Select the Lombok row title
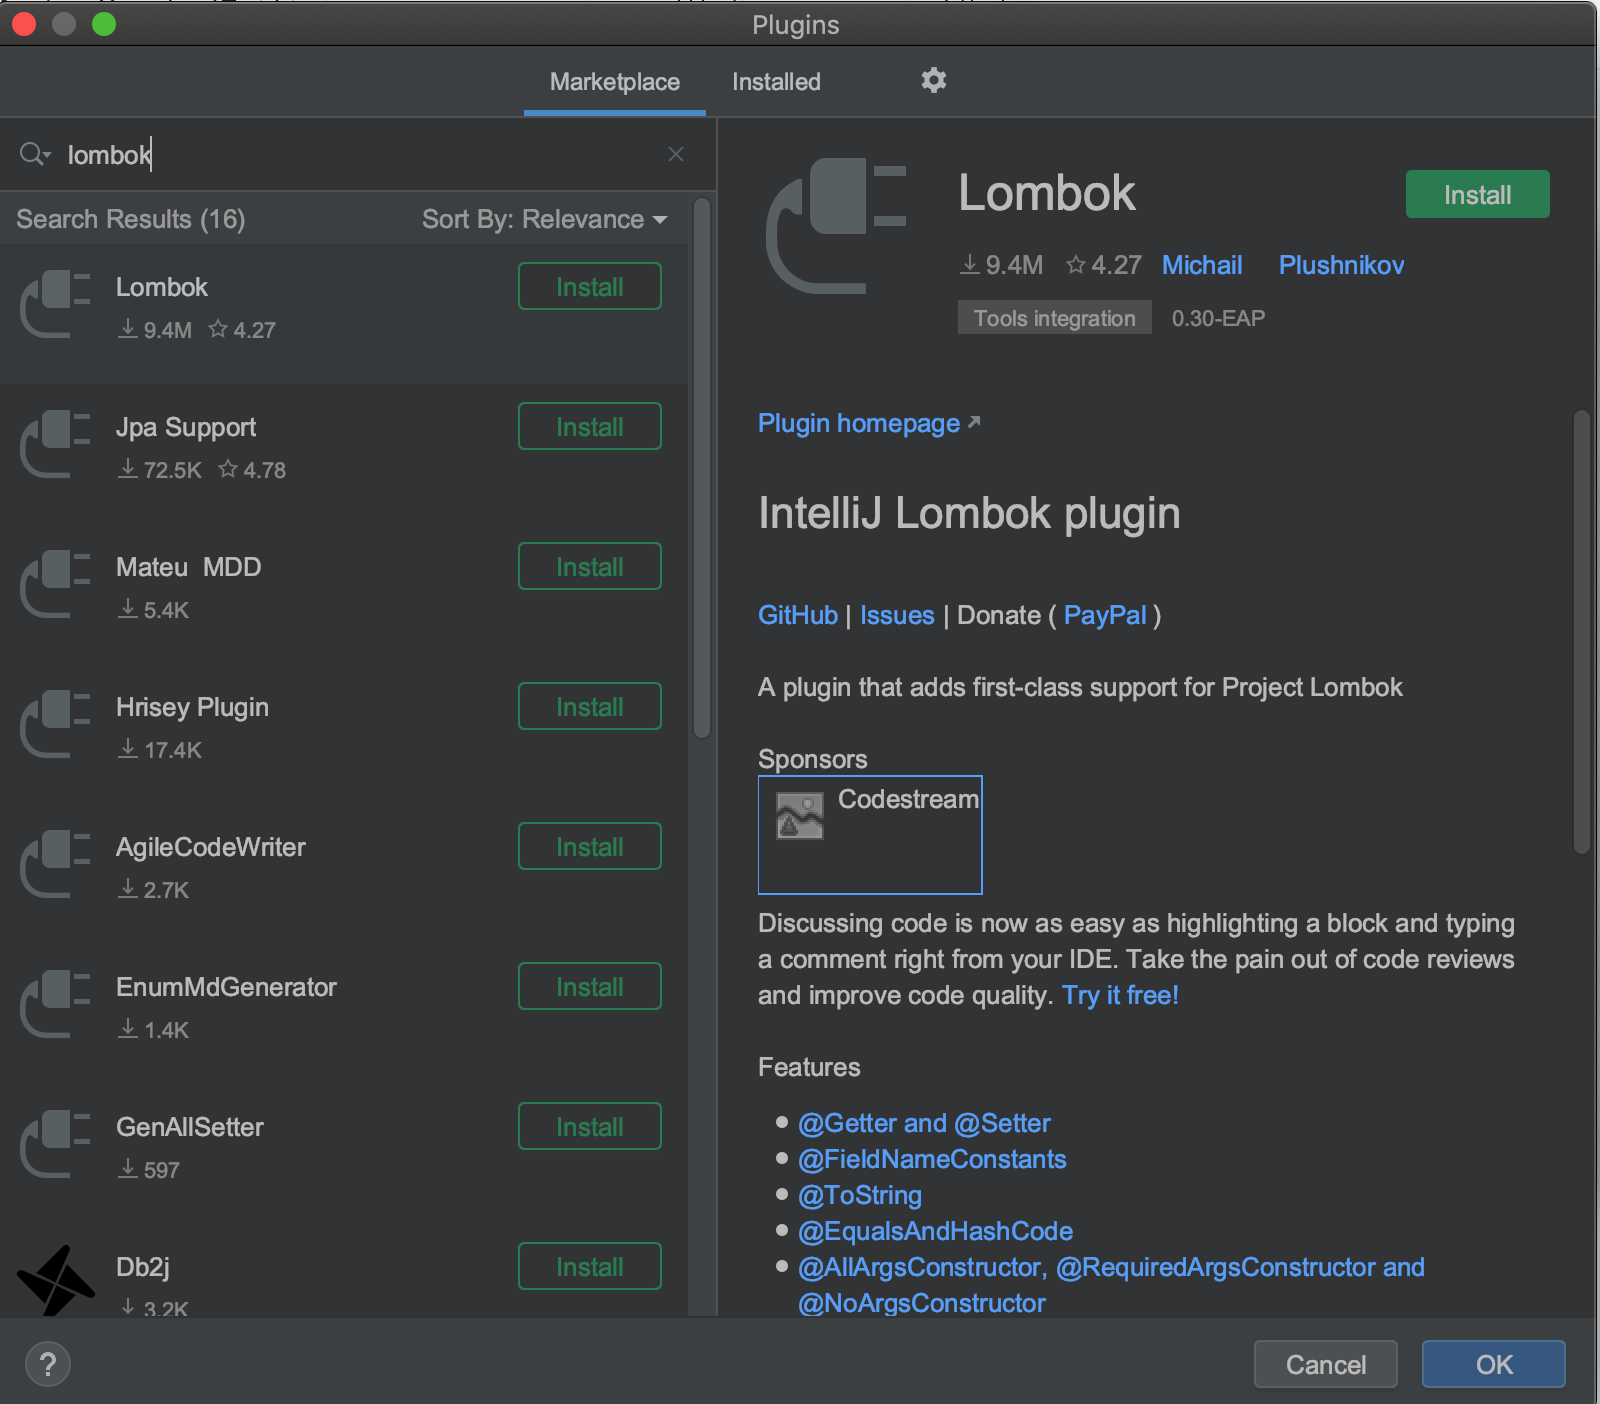Viewport: 1600px width, 1404px height. 161,287
